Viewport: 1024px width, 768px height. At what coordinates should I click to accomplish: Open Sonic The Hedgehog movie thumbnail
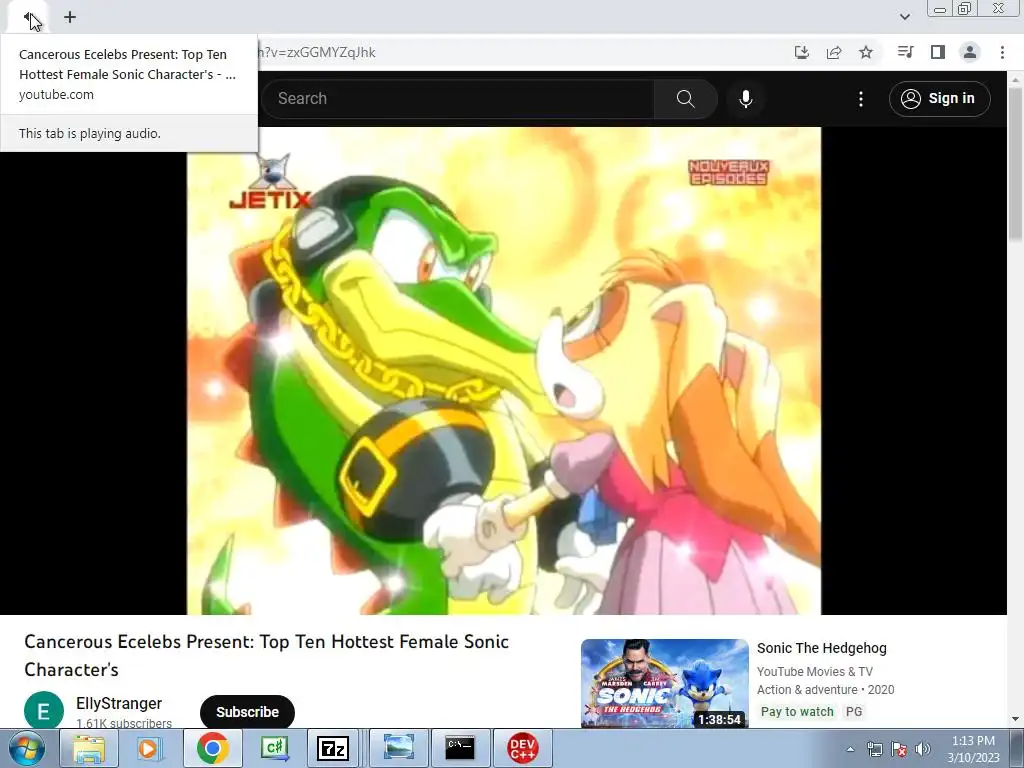click(665, 683)
